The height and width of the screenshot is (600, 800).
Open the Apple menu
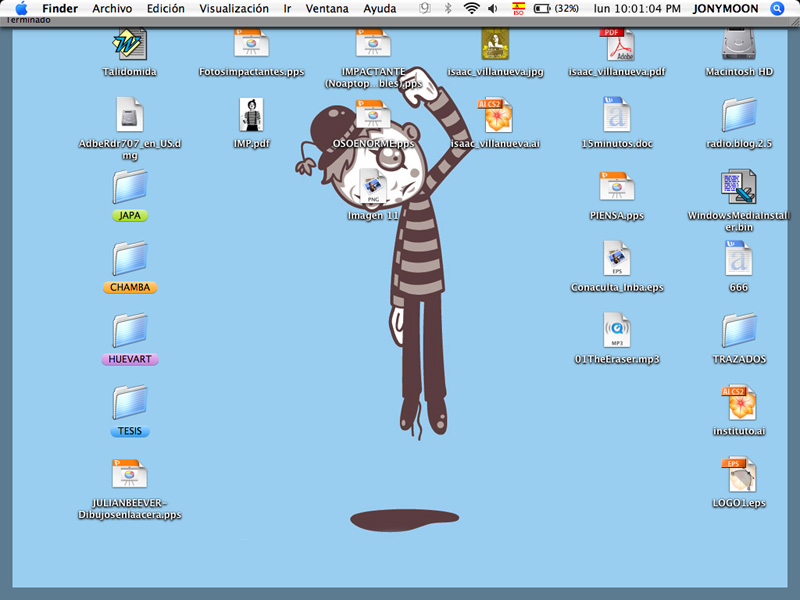pos(21,8)
